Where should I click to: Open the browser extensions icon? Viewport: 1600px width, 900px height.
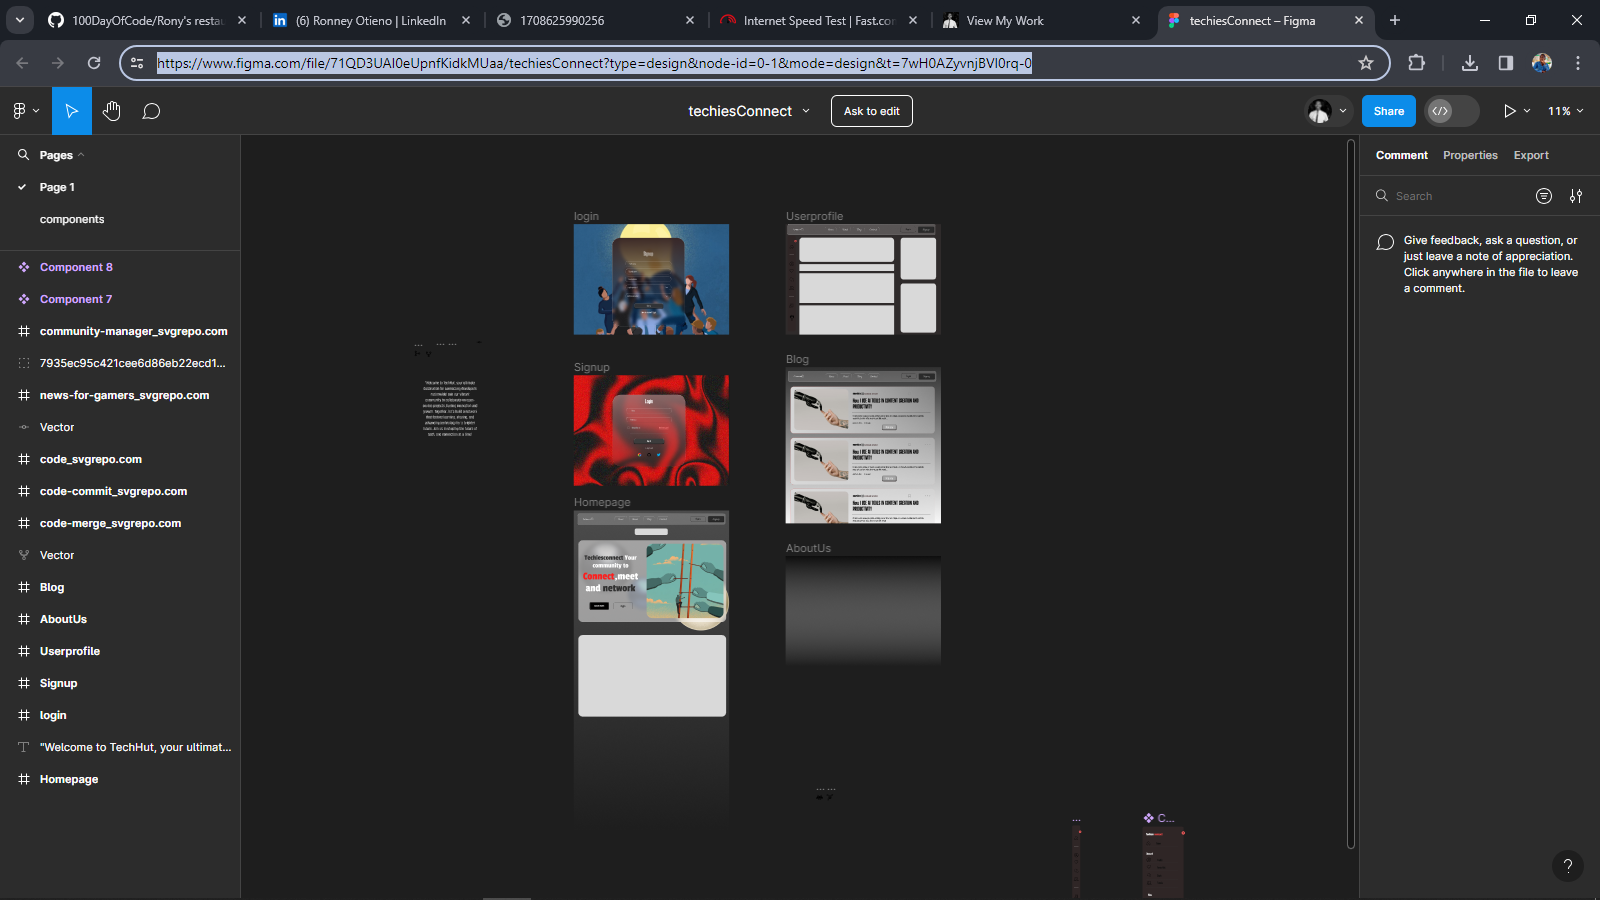click(x=1416, y=63)
